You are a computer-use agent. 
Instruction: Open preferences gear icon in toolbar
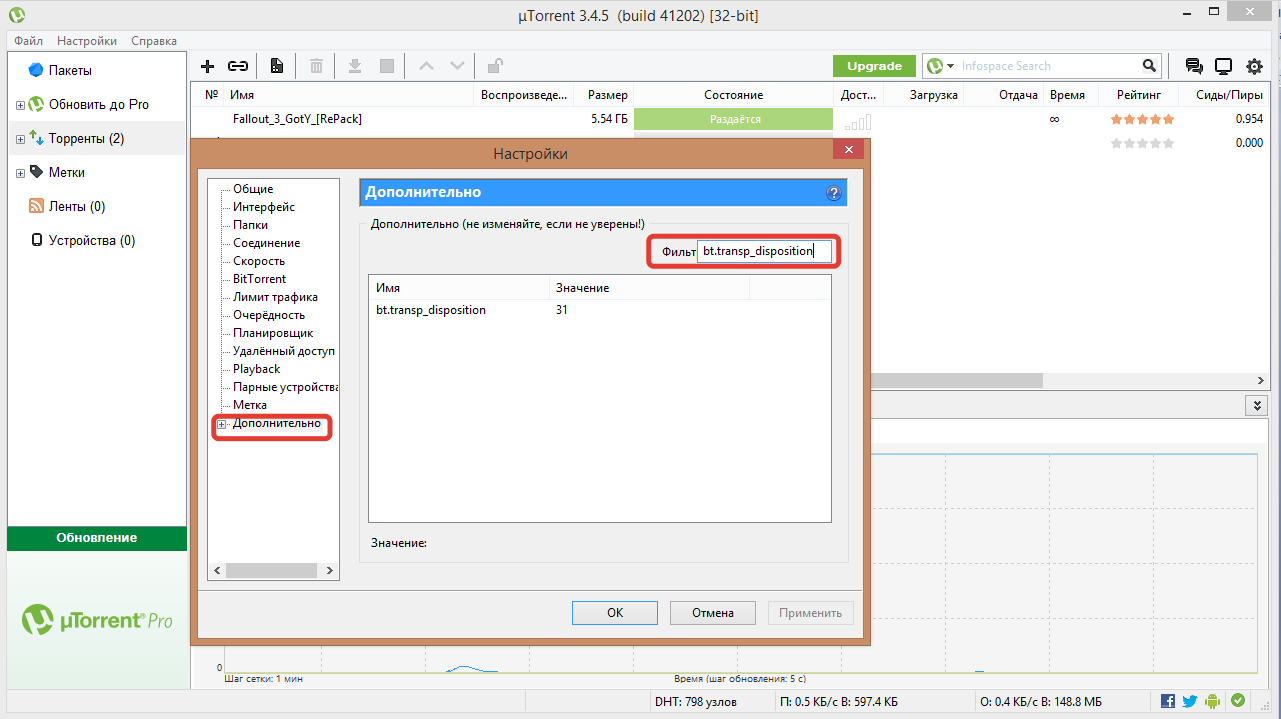tap(1254, 66)
